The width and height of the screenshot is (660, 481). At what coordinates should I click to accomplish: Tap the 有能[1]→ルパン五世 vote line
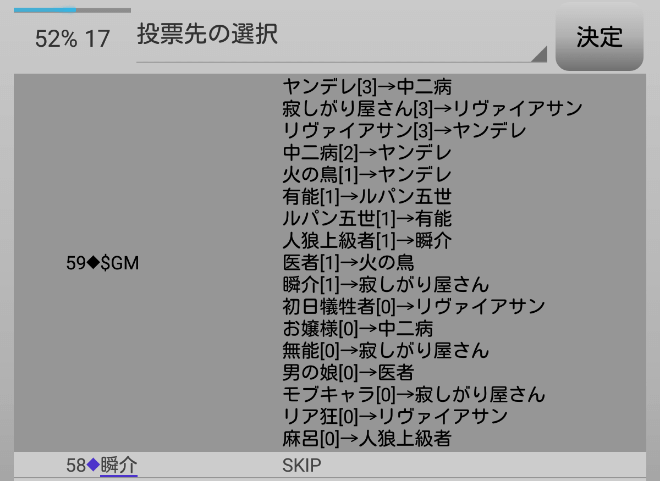[367, 197]
